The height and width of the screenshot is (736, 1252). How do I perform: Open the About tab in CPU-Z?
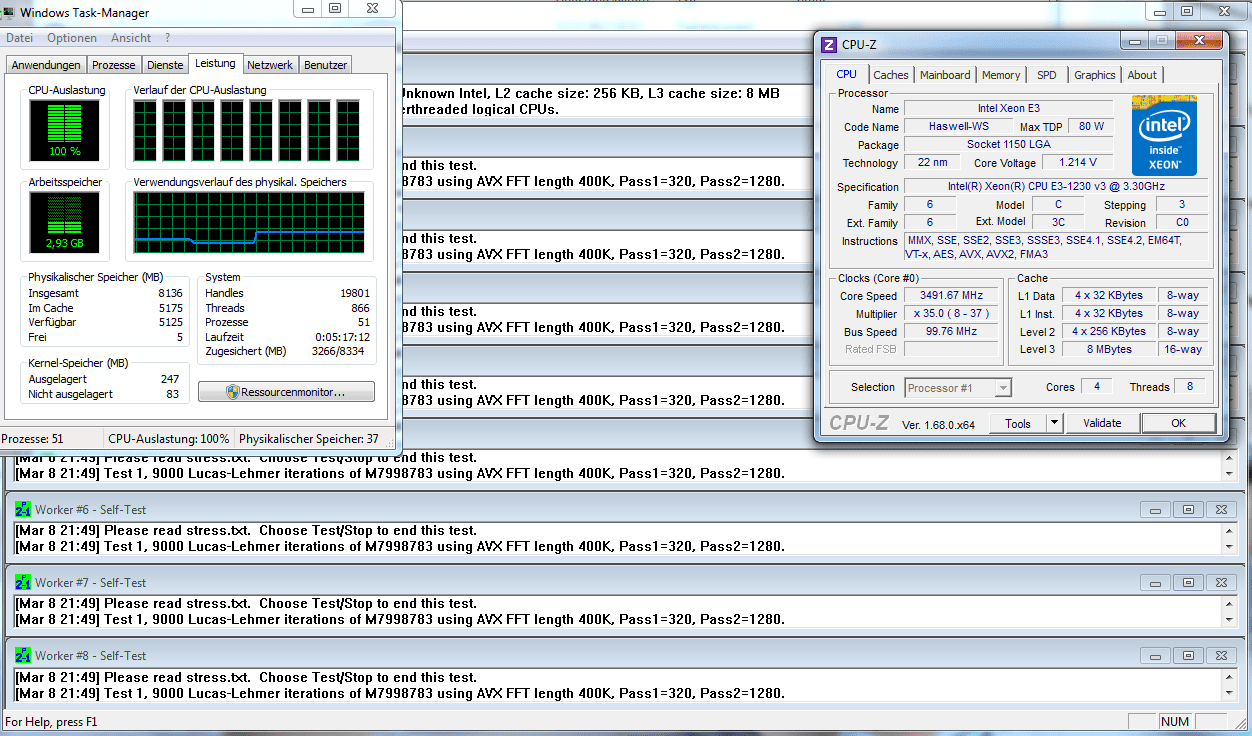click(1142, 75)
